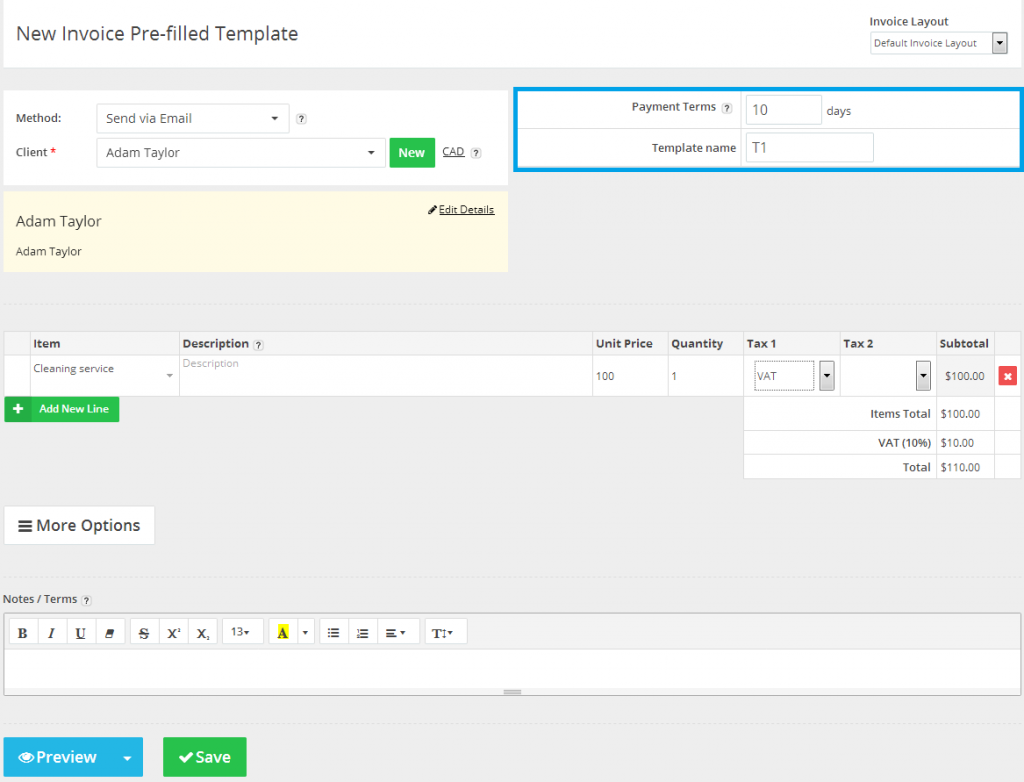Pick the yellow text highlight color
Image resolution: width=1024 pixels, height=782 pixels.
[283, 632]
